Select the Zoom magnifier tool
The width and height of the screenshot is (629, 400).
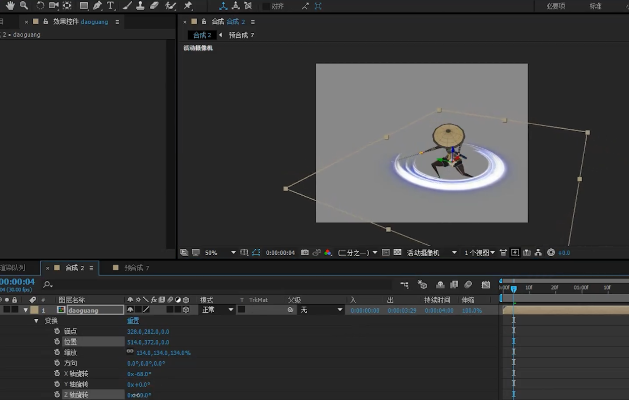click(x=24, y=5)
